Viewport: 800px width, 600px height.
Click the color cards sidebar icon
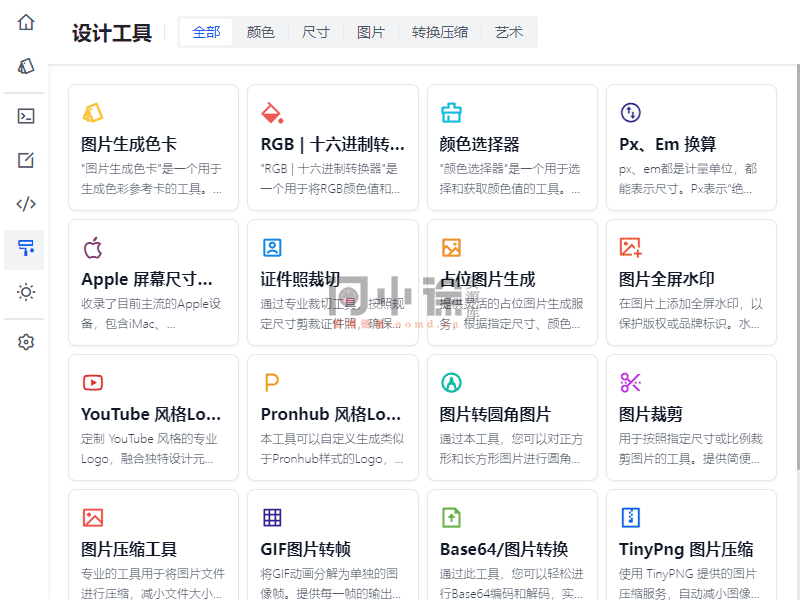point(26,66)
